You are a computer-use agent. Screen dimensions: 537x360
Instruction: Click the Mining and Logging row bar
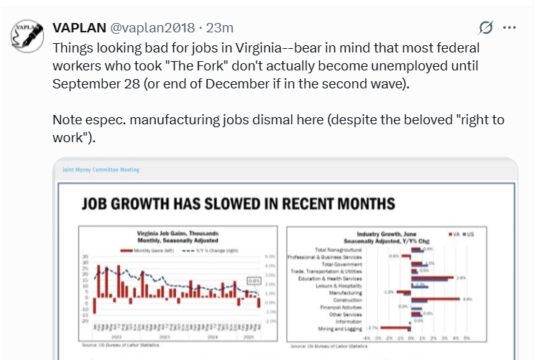click(x=395, y=328)
